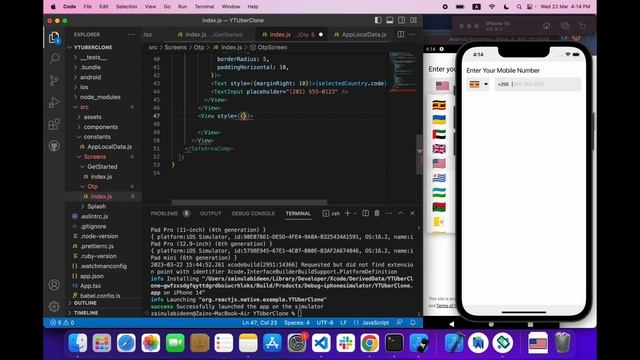Kill the terminal with the trash icon
Viewport: 640px width, 360px height.
tap(377, 213)
